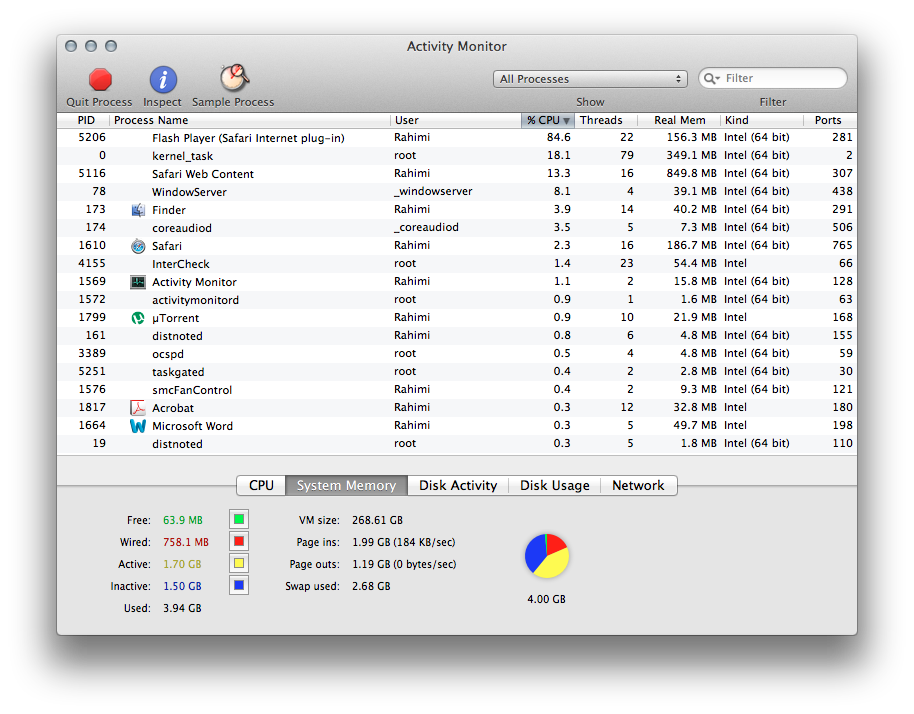The width and height of the screenshot is (914, 714).
Task: Click the blue Inactive memory color swatch
Action: pos(239,585)
